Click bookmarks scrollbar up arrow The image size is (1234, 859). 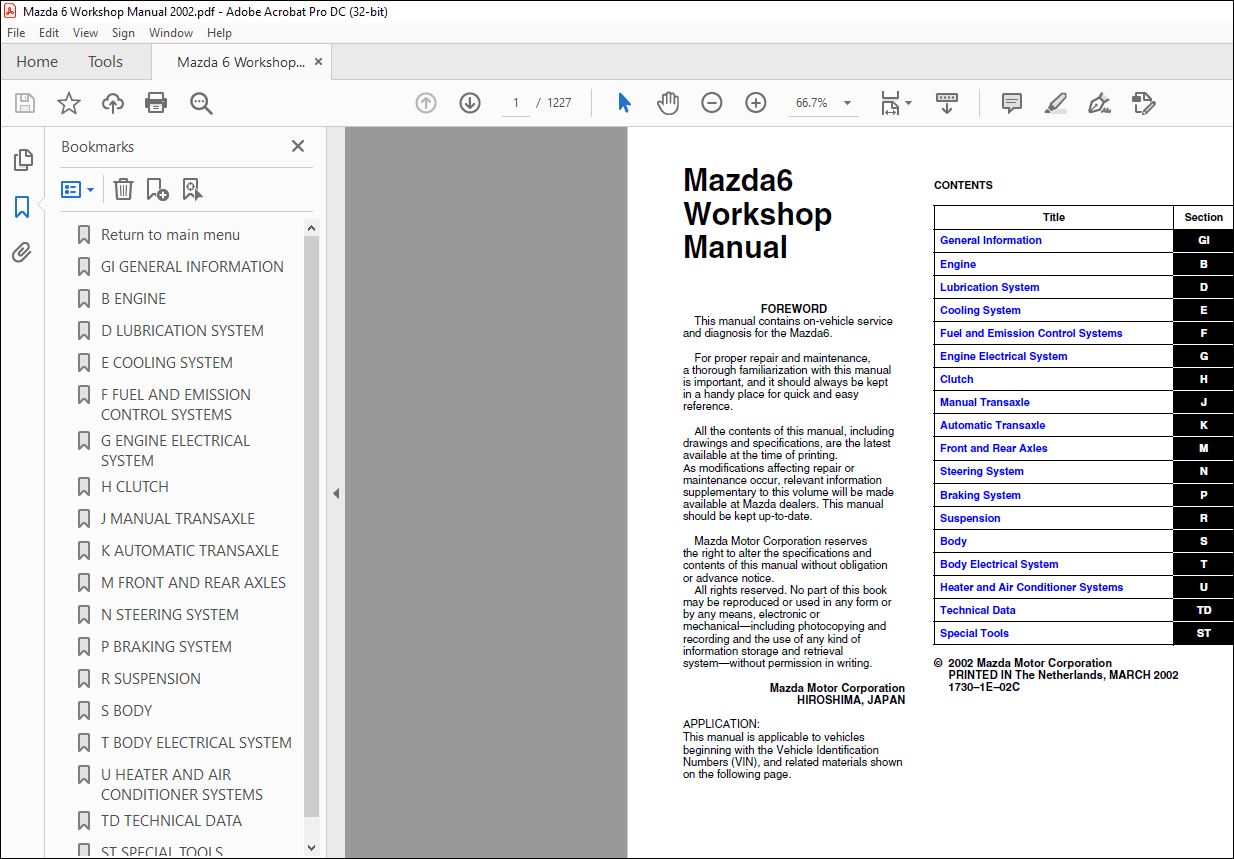[x=311, y=228]
